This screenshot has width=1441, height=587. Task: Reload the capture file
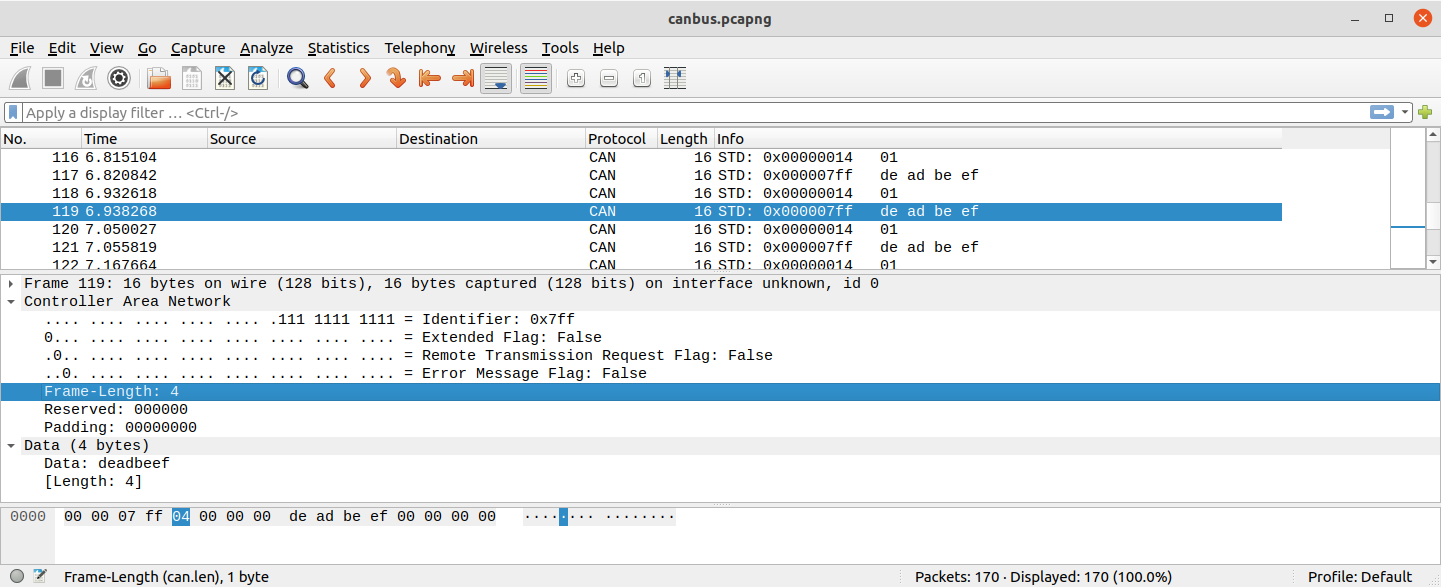point(258,78)
